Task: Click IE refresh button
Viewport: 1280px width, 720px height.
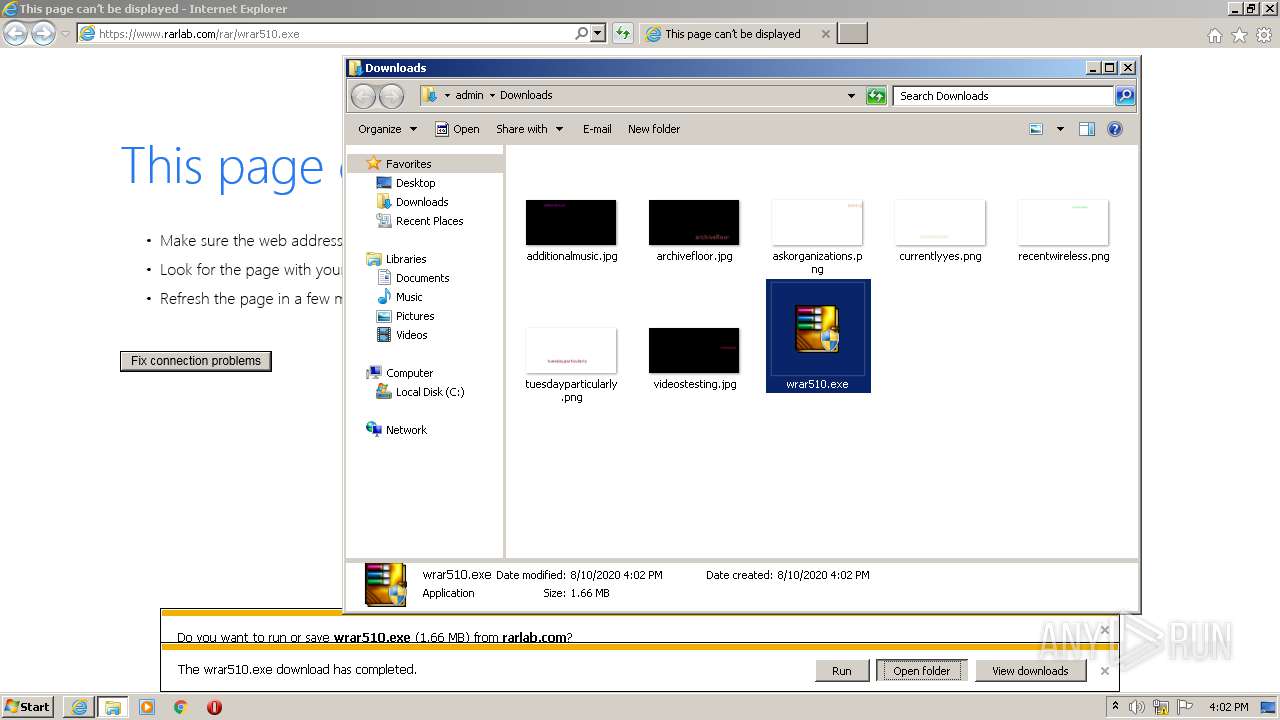Action: click(623, 33)
